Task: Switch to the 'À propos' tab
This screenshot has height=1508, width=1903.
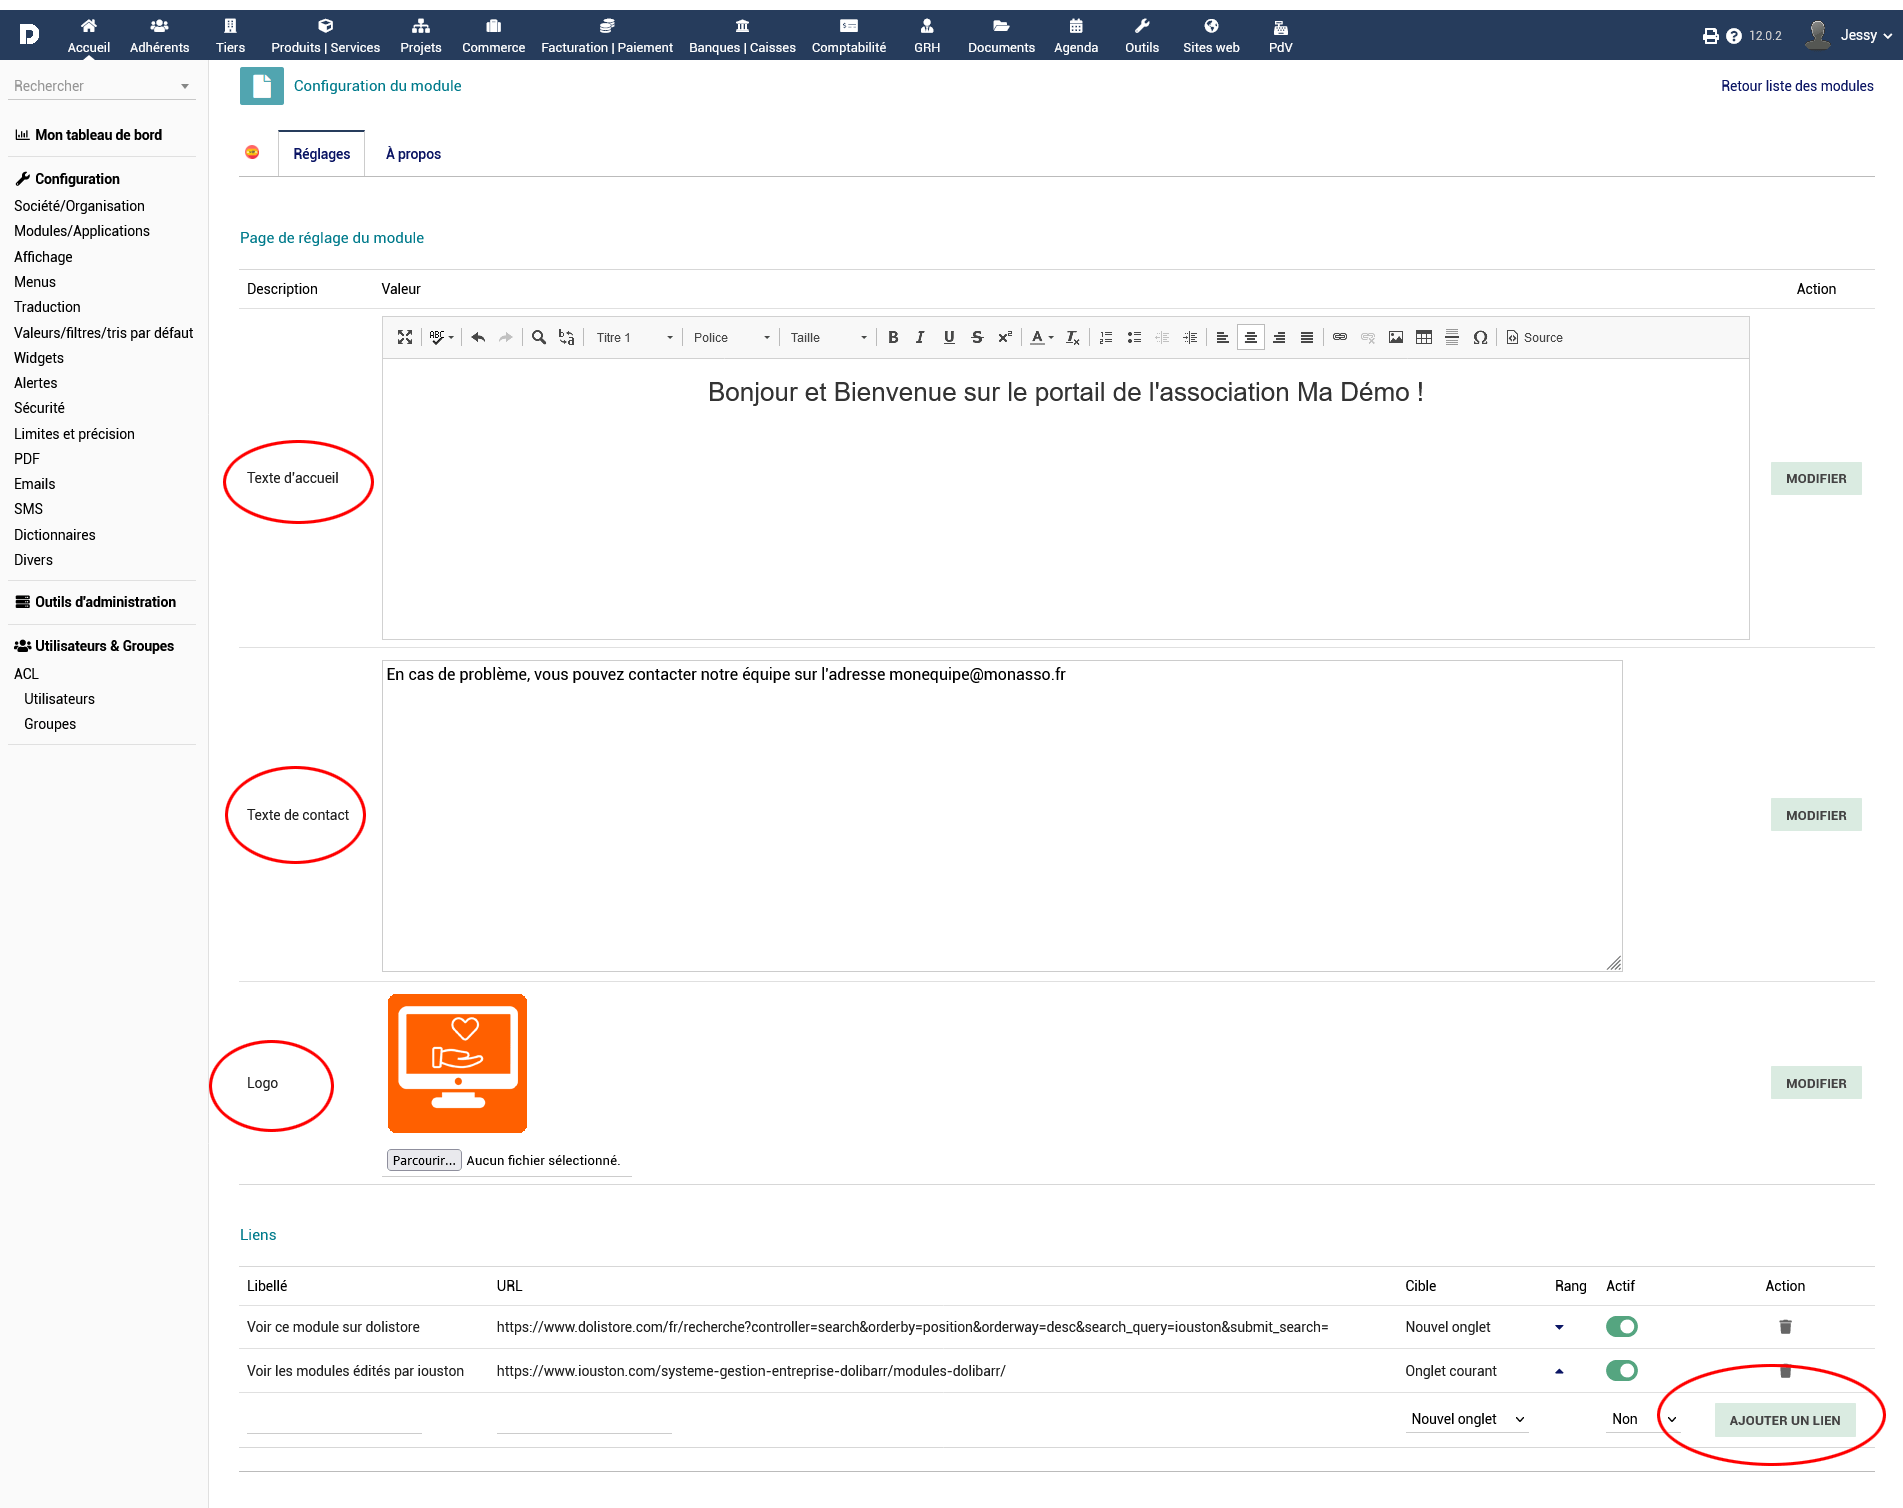Action: click(413, 154)
